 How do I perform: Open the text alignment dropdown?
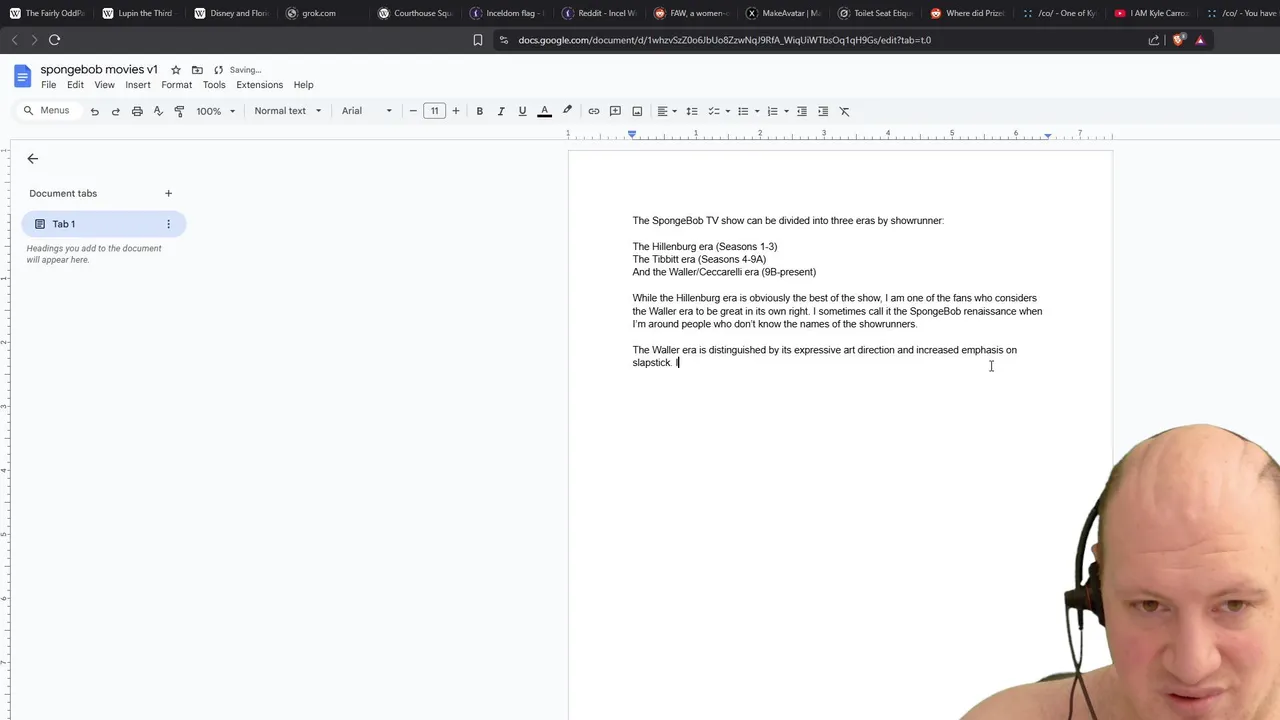tap(667, 111)
